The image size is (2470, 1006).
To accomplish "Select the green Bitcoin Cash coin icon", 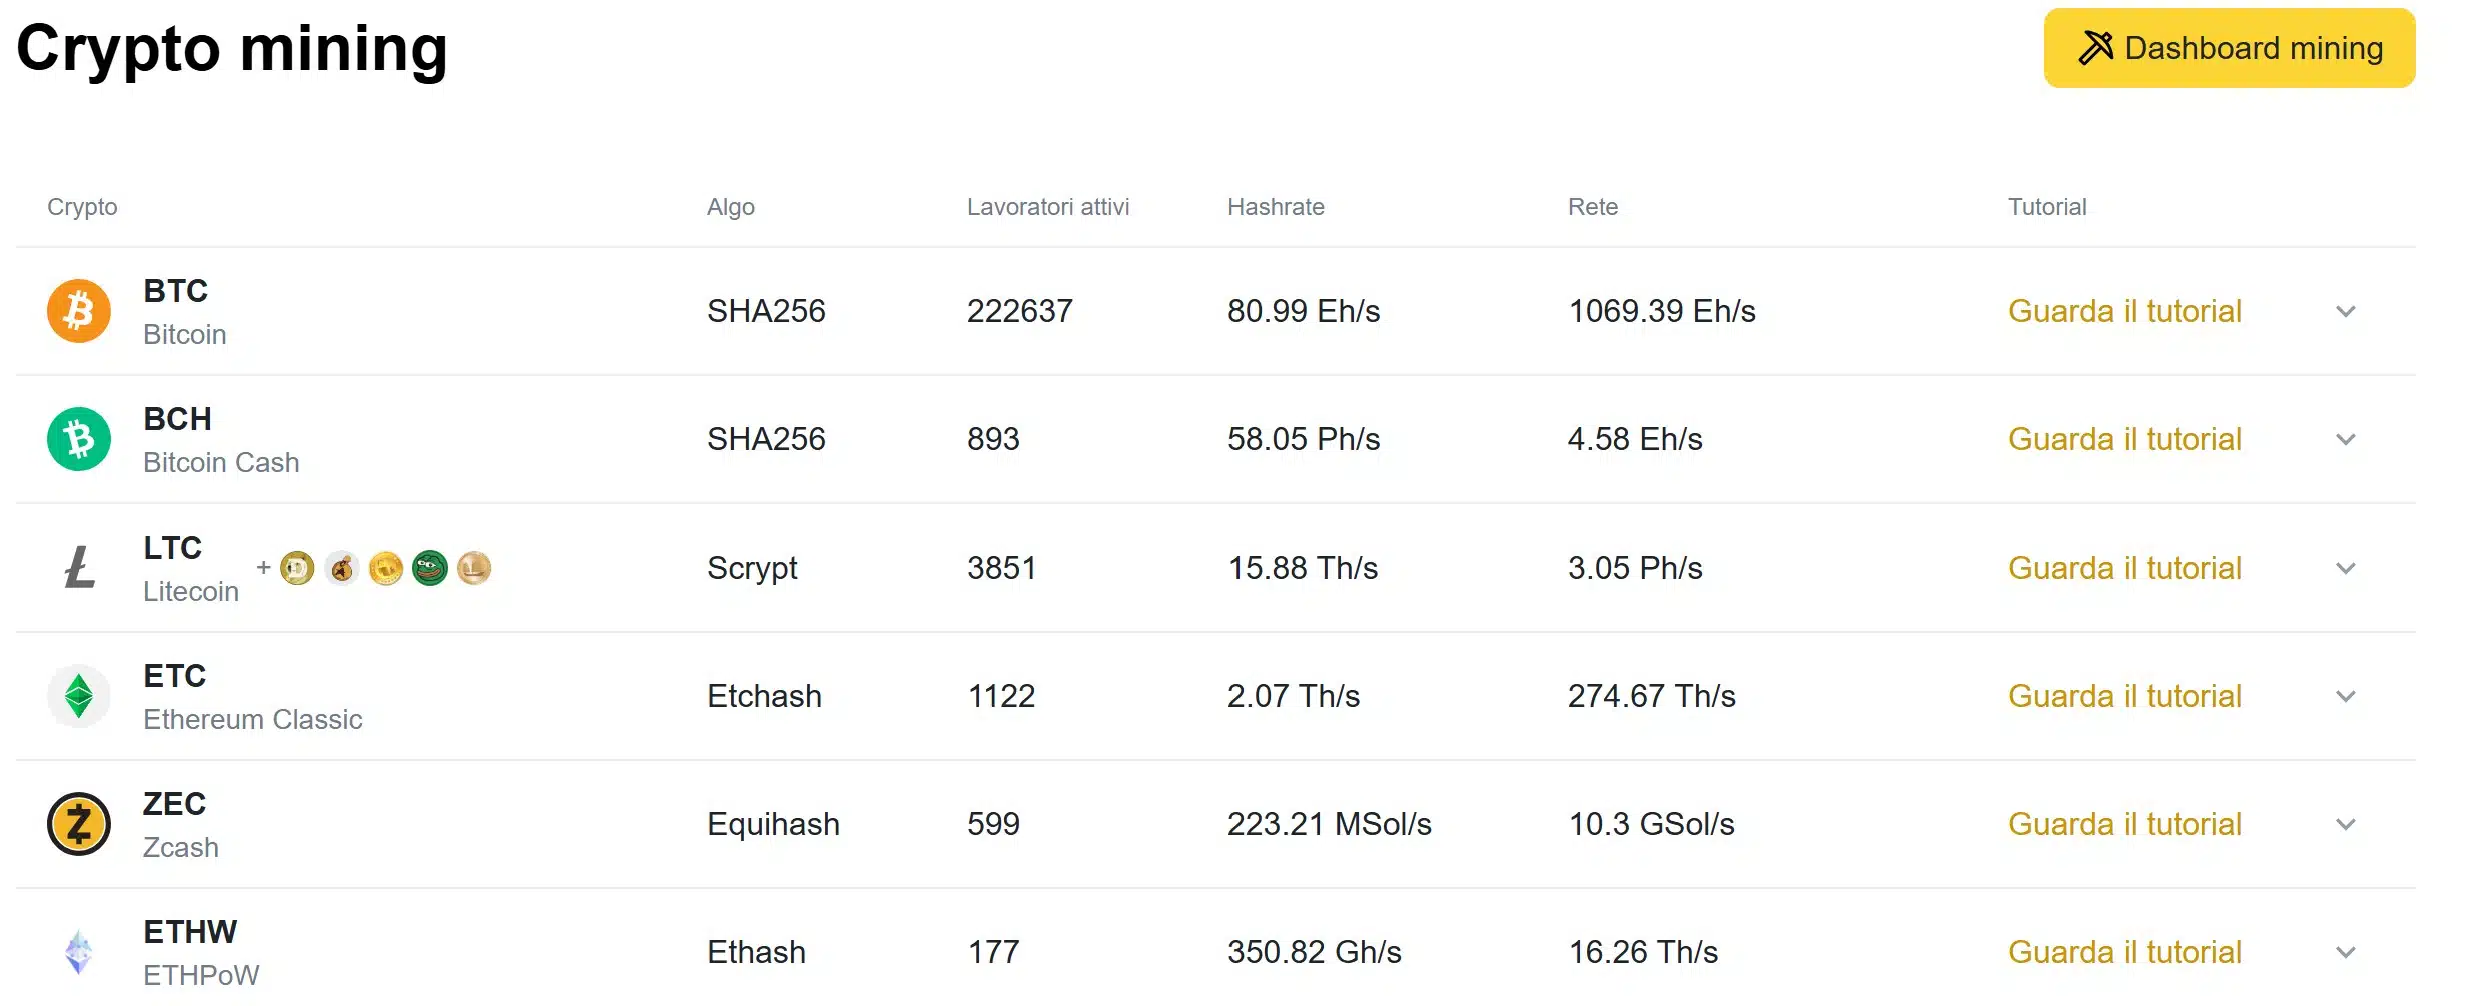I will (78, 438).
